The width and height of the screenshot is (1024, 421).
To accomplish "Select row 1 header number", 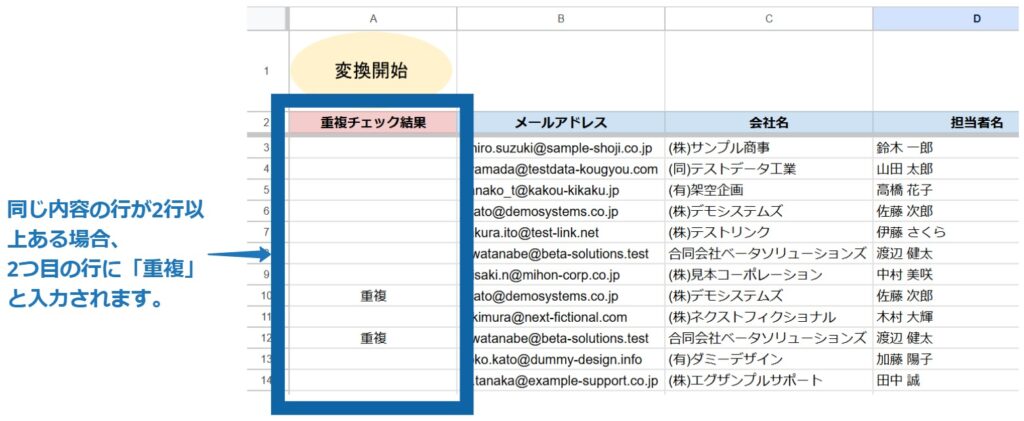I will coord(266,71).
